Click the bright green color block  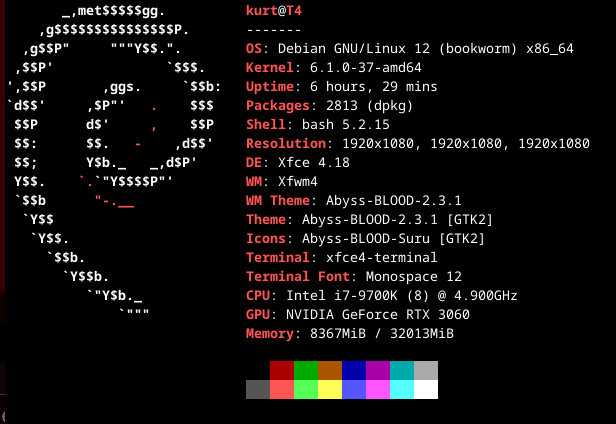click(306, 389)
